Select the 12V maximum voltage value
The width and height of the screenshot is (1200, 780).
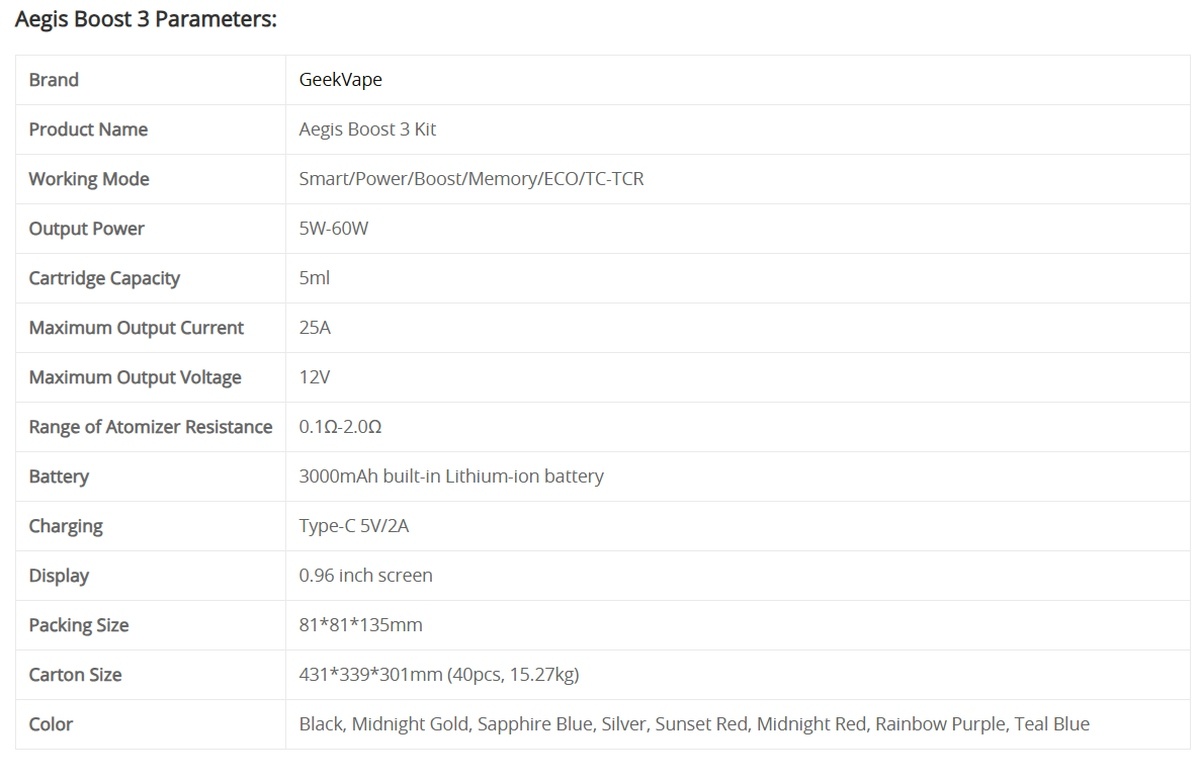(314, 377)
